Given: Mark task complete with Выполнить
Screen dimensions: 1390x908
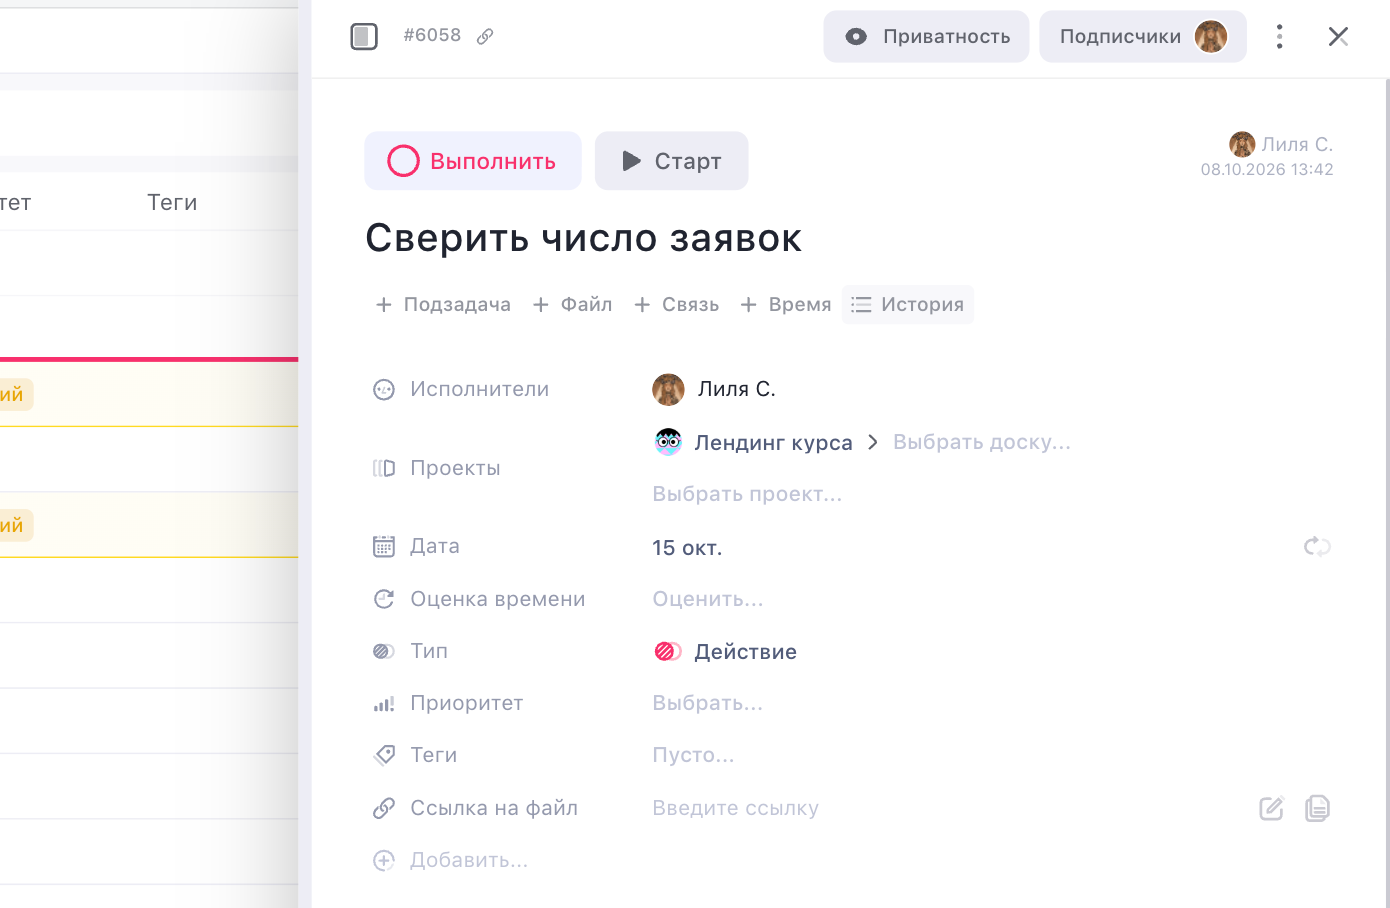Looking at the screenshot, I should (473, 161).
